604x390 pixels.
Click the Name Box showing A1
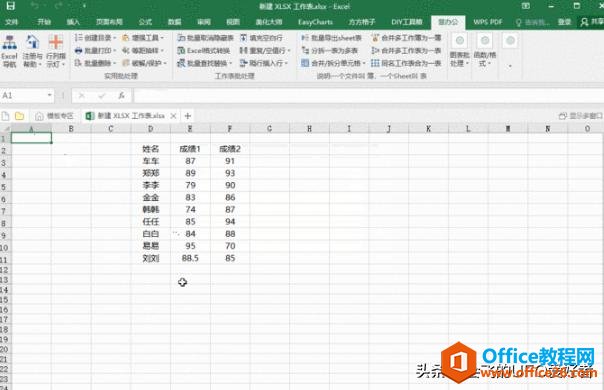(23, 95)
